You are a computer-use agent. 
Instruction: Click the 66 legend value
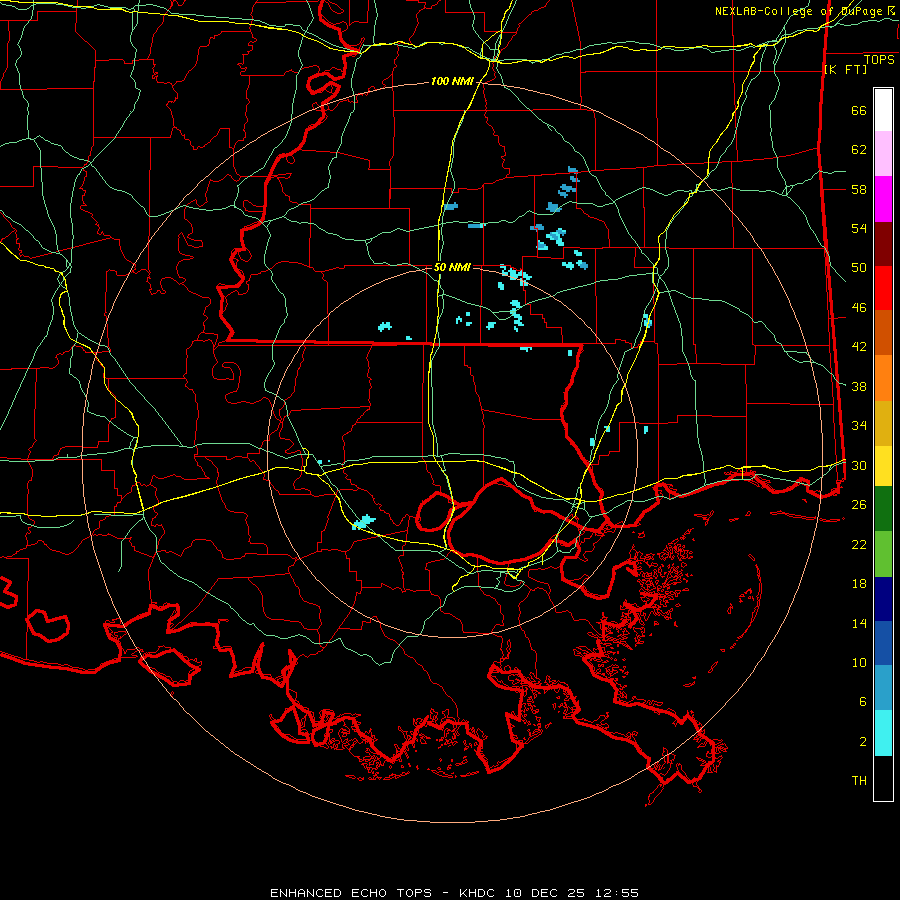click(x=859, y=110)
